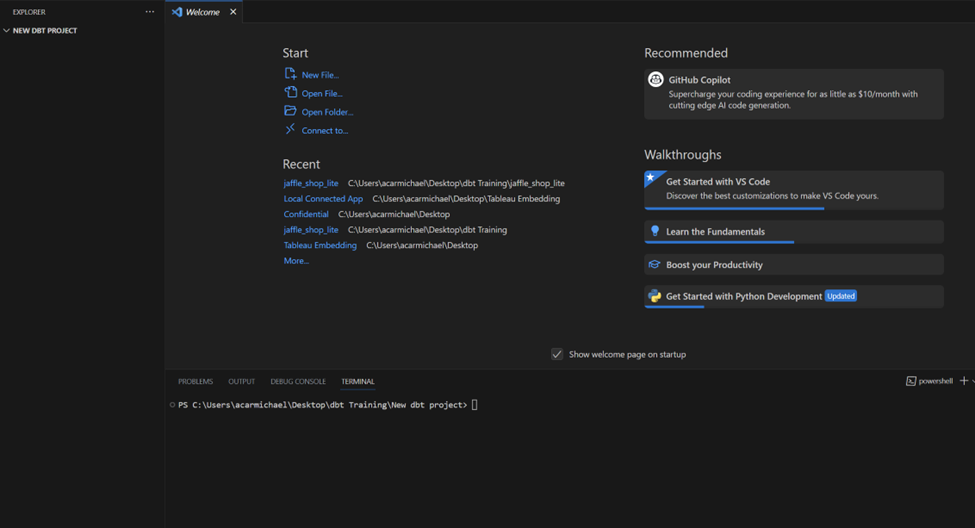Screen dimensions: 975x528
Task: Click the Open File icon
Action: (290, 92)
